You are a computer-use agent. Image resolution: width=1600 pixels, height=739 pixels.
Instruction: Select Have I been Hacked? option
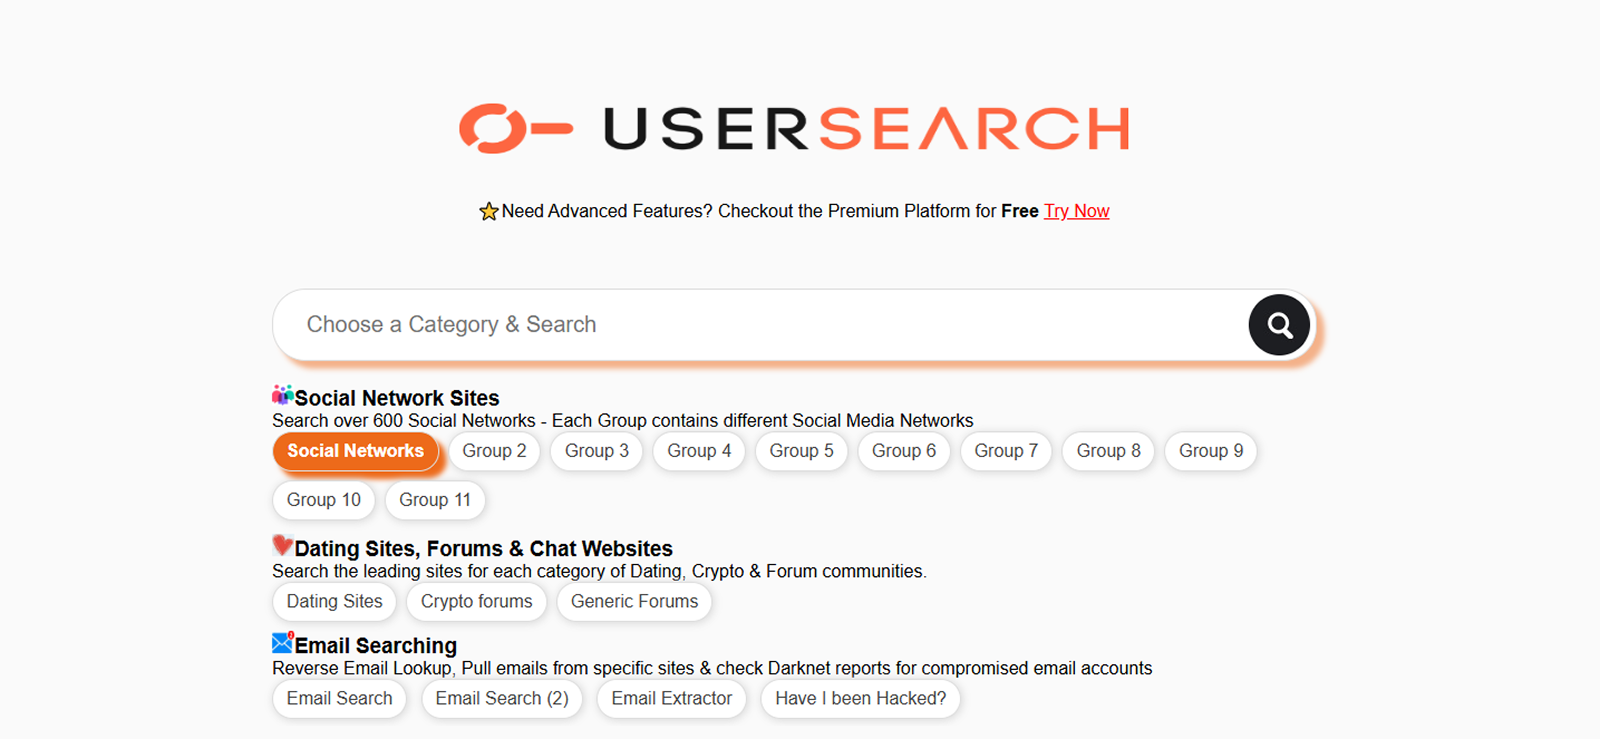coord(860,699)
